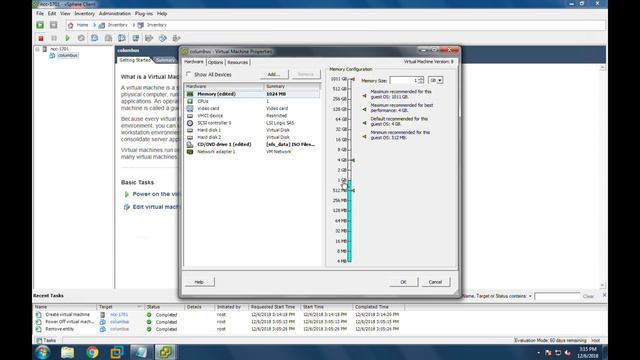Open the Administration menu
The width and height of the screenshot is (640, 360).
point(115,14)
